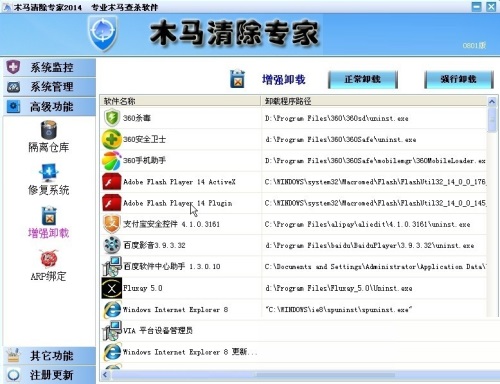Click the 360安全卫士 plus icon
Screen dimensions: 500x384
coord(112,139)
